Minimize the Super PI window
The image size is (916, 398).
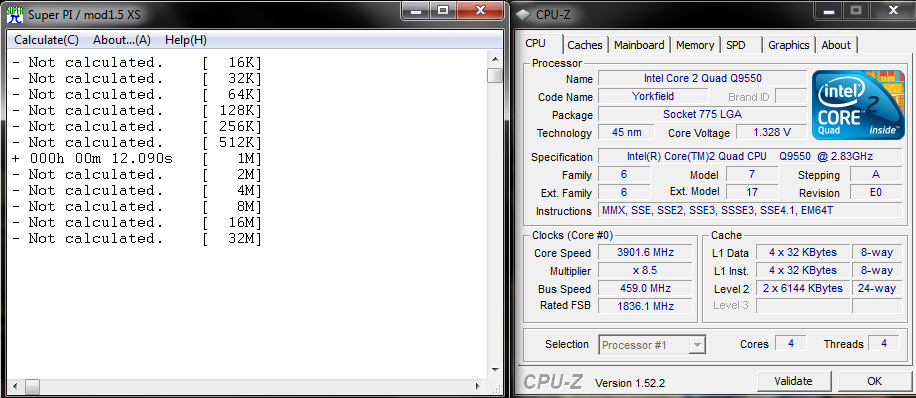click(x=415, y=10)
